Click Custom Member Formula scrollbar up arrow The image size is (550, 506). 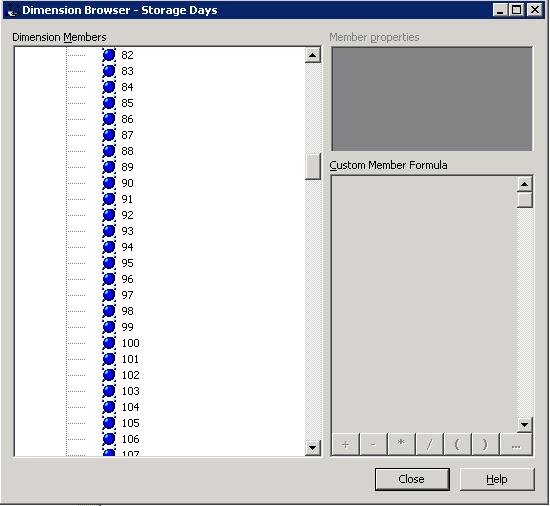(525, 184)
